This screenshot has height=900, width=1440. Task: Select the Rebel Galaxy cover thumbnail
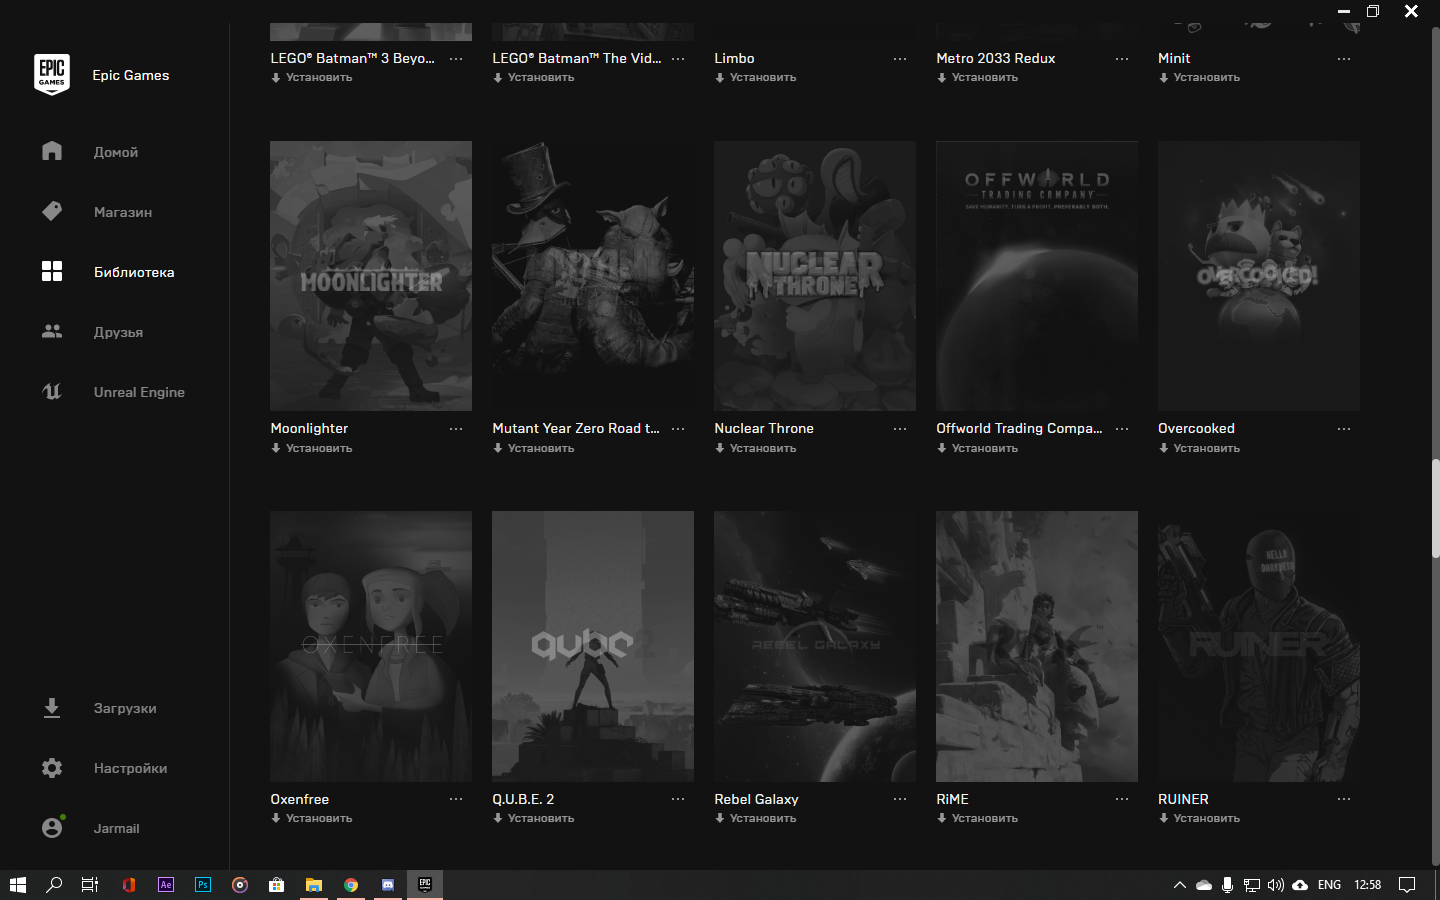pyautogui.click(x=815, y=646)
